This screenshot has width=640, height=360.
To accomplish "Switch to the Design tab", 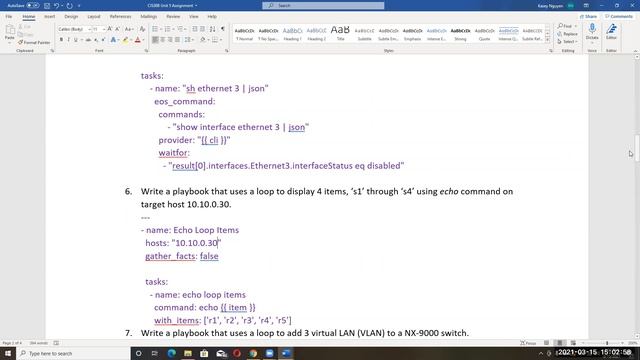I will point(71,17).
